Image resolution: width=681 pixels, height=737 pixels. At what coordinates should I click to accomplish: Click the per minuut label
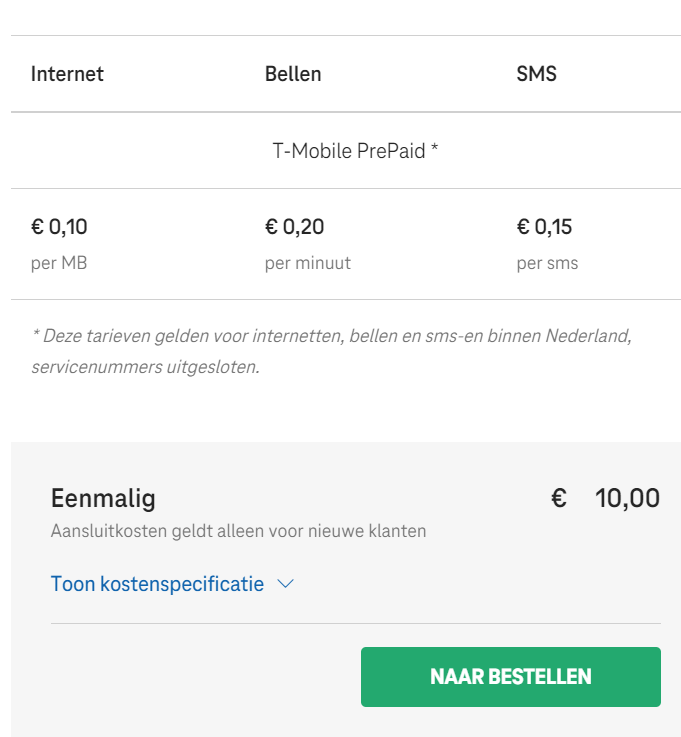point(308,263)
